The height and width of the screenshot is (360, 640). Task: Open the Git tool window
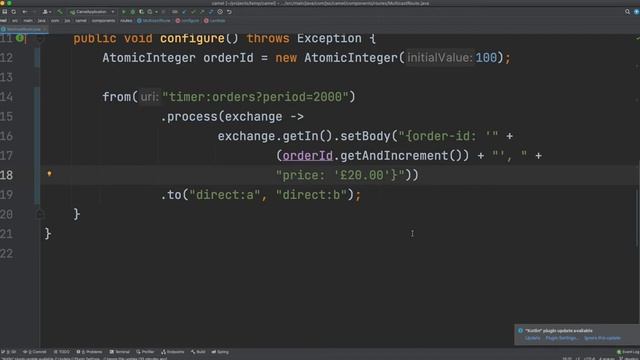point(9,352)
